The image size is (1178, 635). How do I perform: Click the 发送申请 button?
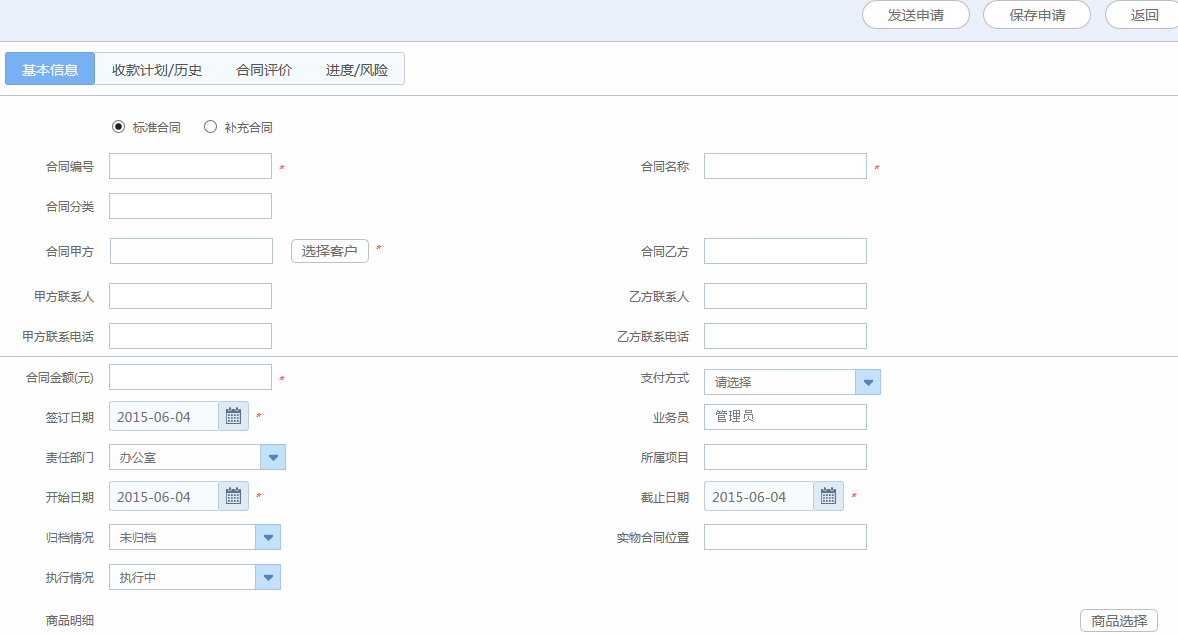pos(915,15)
